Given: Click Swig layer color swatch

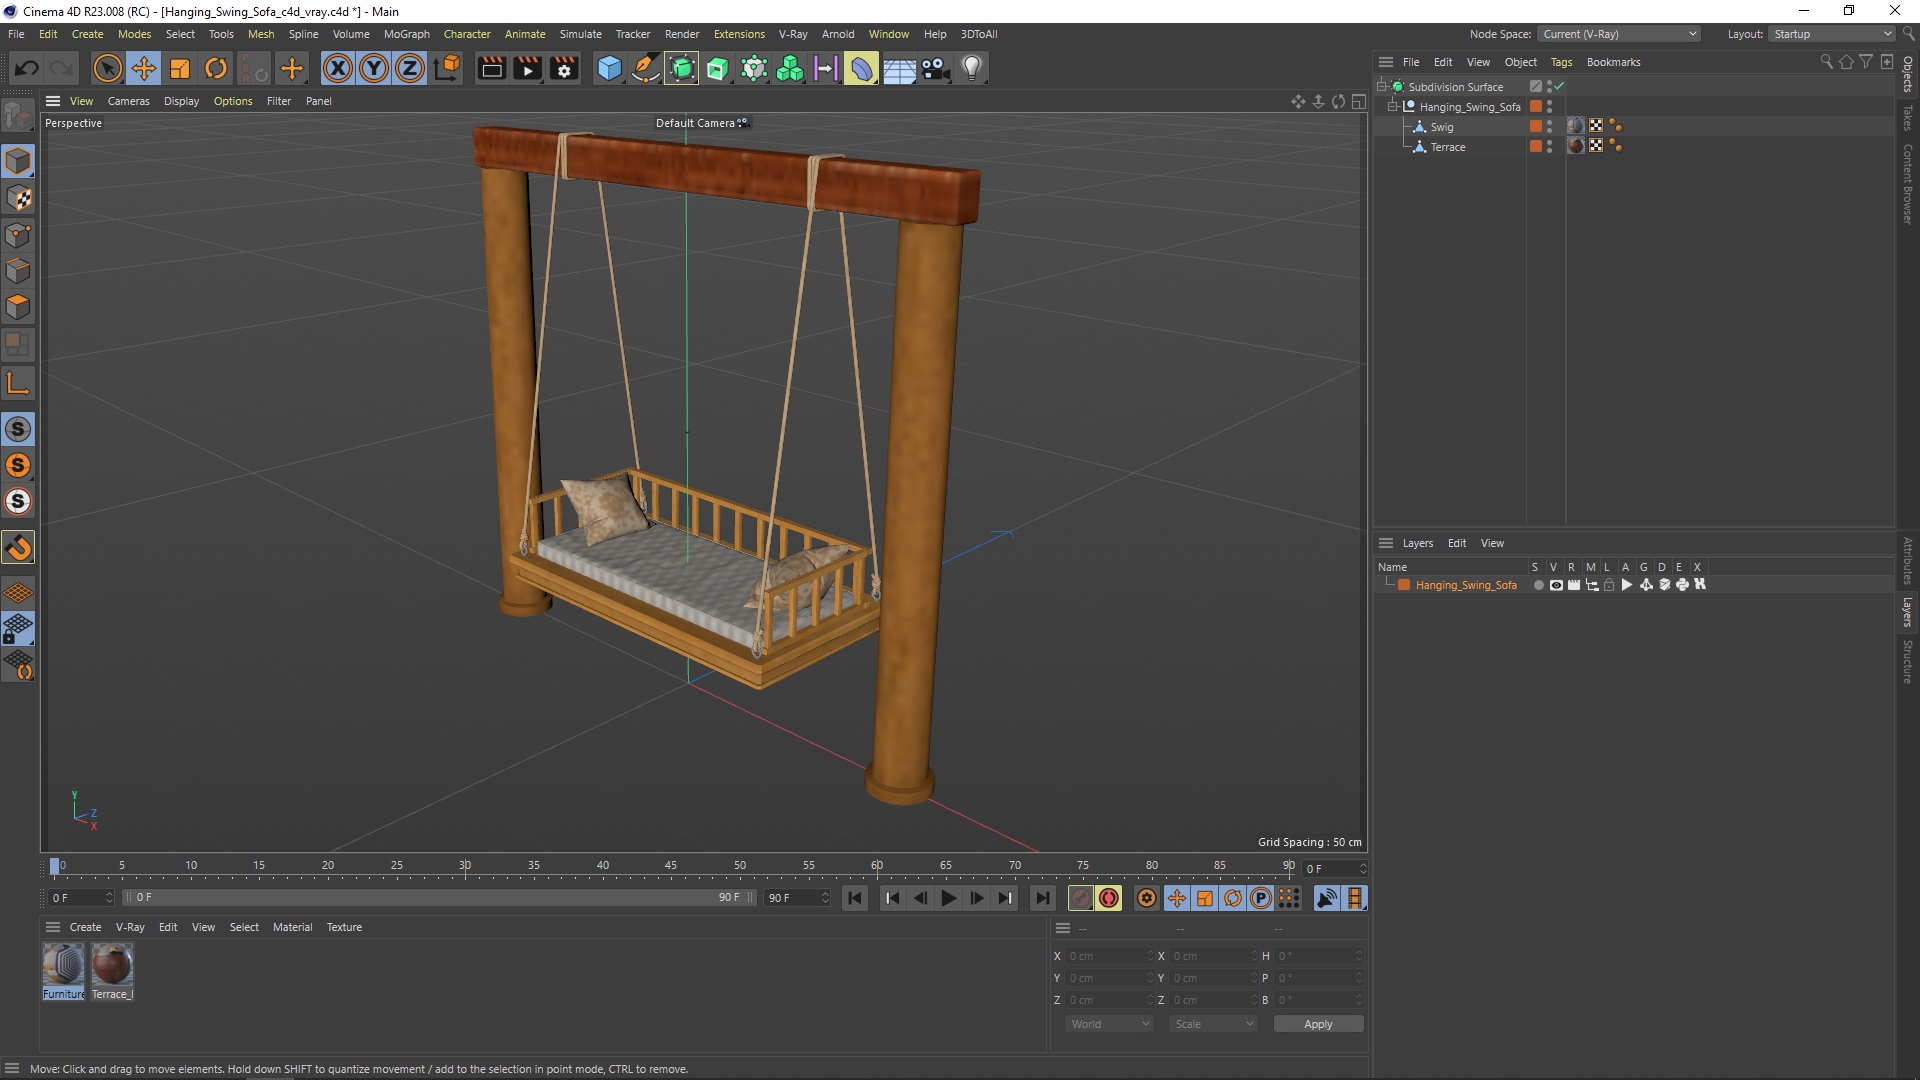Looking at the screenshot, I should [x=1535, y=126].
